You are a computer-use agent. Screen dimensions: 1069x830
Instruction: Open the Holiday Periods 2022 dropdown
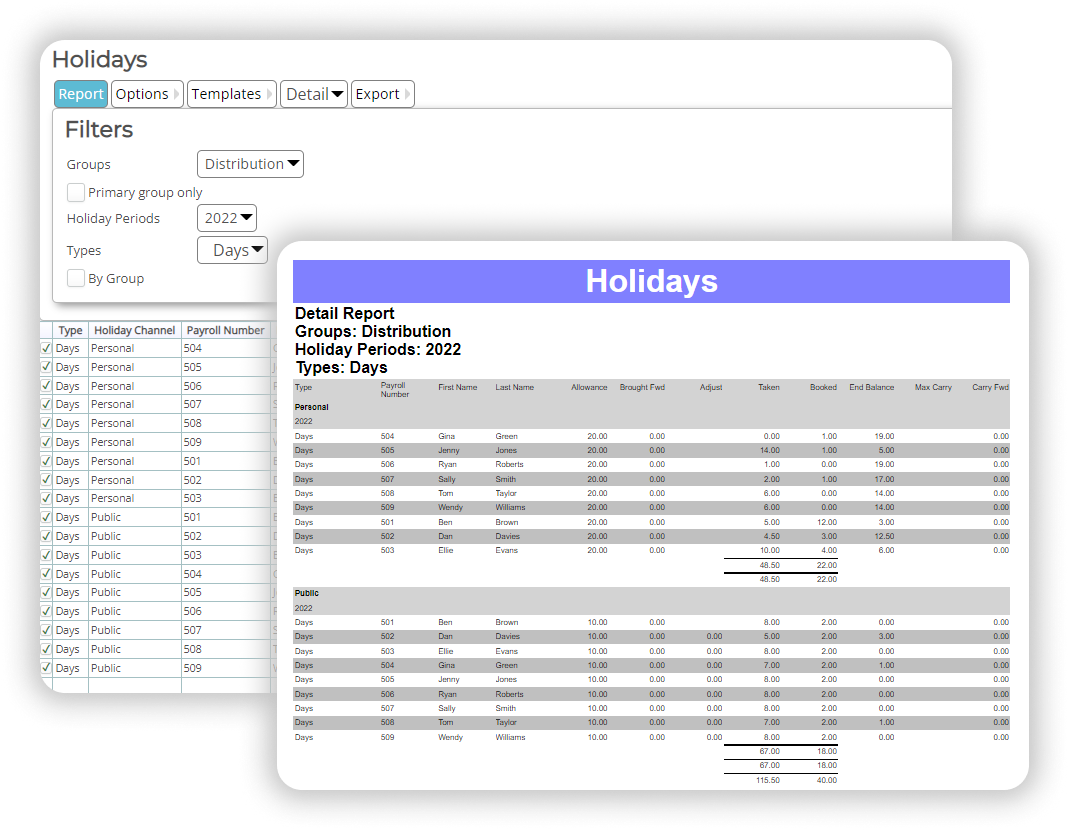(x=226, y=217)
